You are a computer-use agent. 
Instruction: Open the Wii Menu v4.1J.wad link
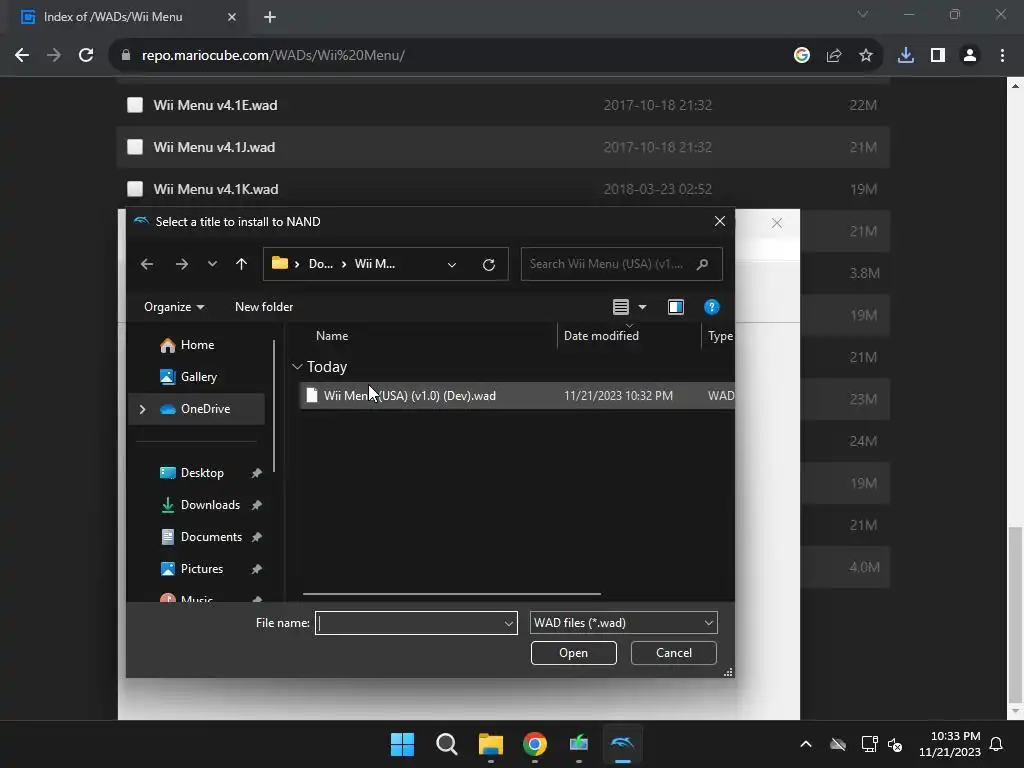tap(214, 147)
